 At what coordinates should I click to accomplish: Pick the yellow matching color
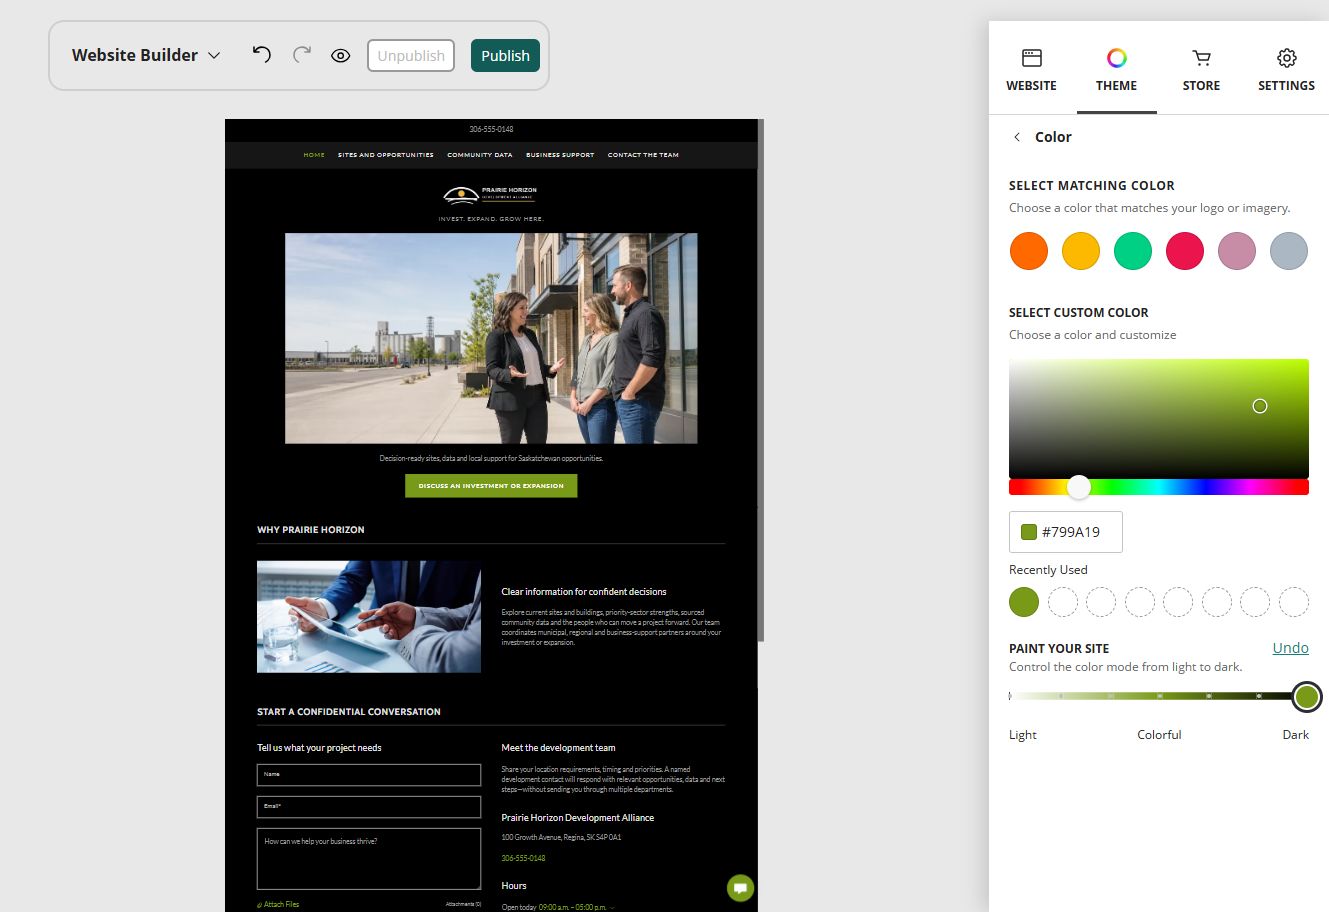point(1081,251)
